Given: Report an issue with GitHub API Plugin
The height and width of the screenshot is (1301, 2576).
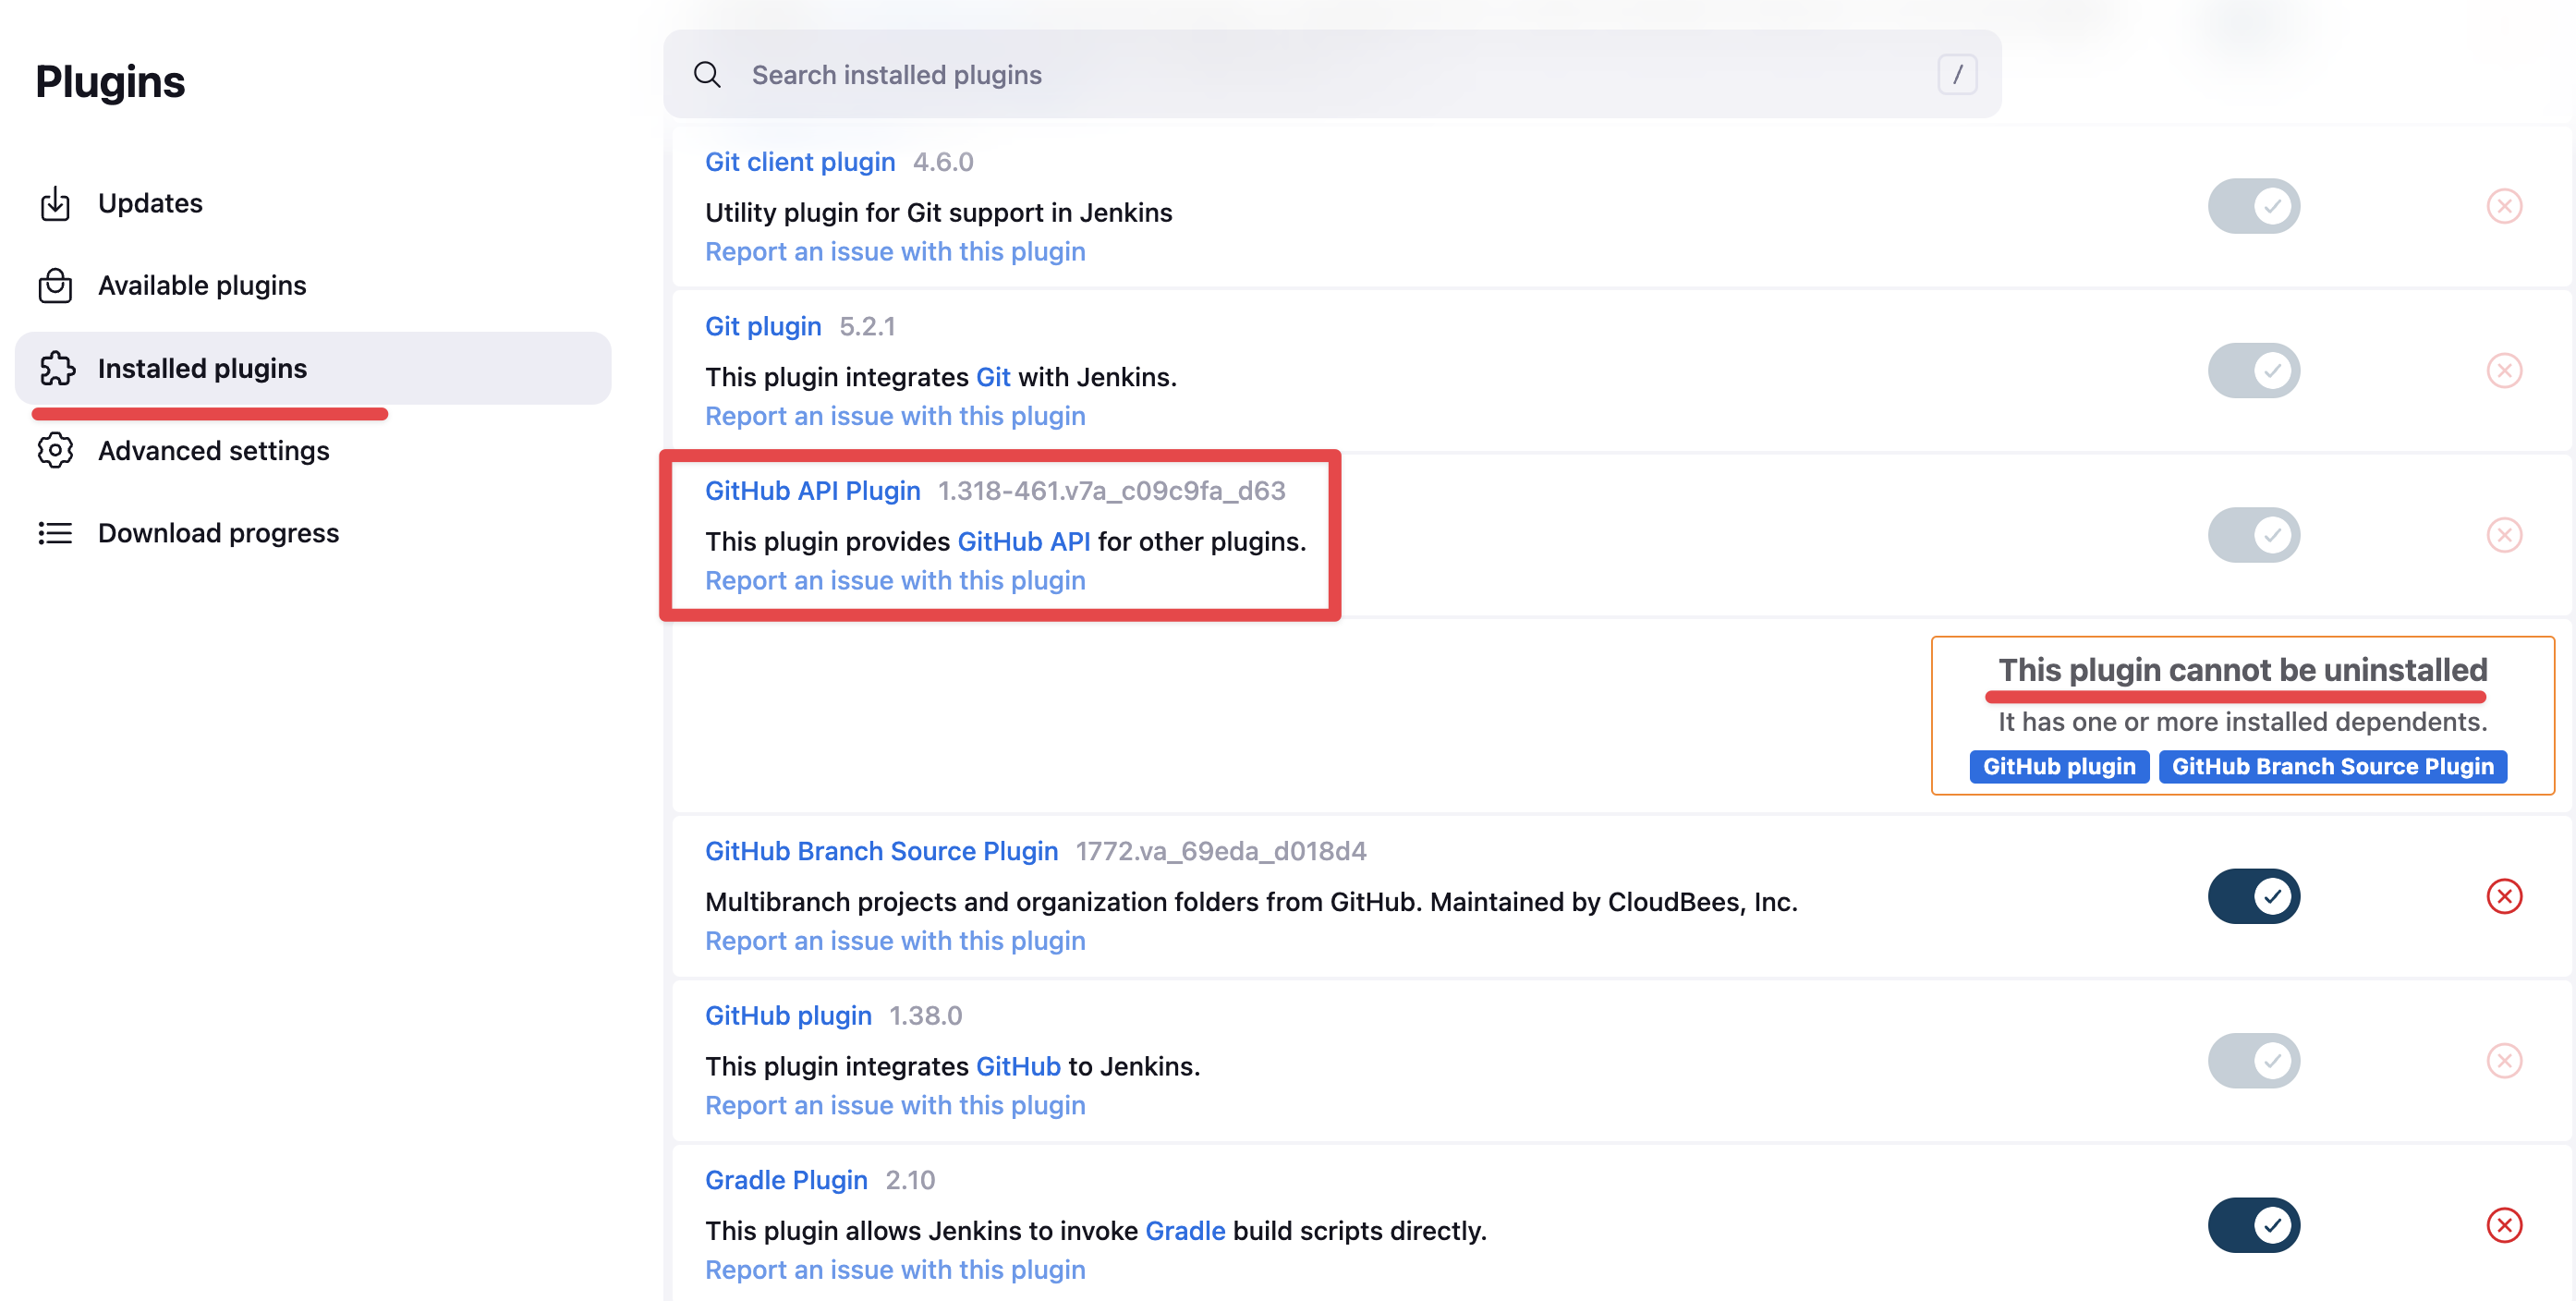Looking at the screenshot, I should click(x=895, y=581).
